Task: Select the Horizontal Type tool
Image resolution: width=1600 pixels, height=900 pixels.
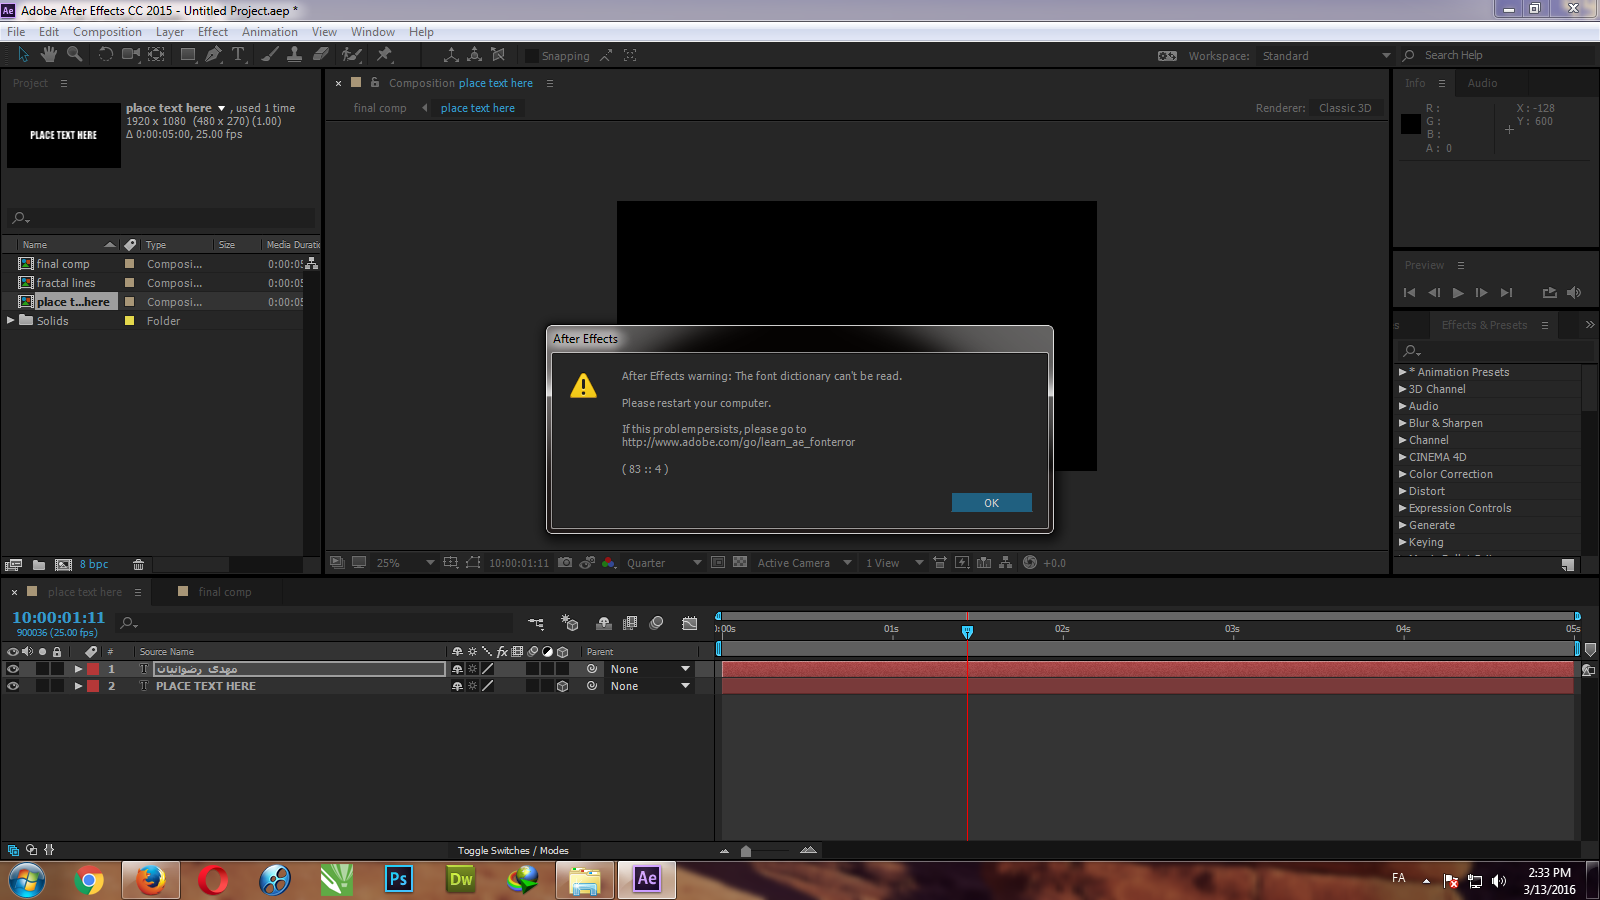Action: 238,55
